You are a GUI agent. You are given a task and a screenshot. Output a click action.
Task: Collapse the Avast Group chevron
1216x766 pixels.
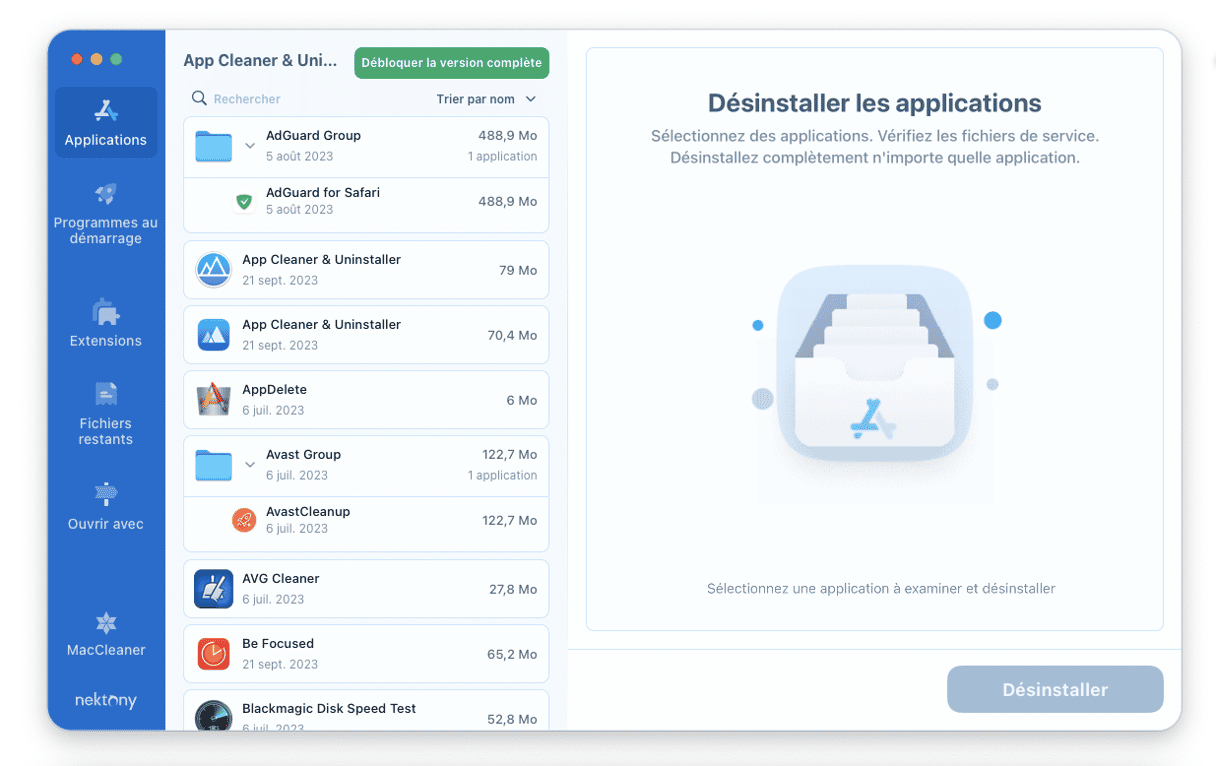[250, 465]
